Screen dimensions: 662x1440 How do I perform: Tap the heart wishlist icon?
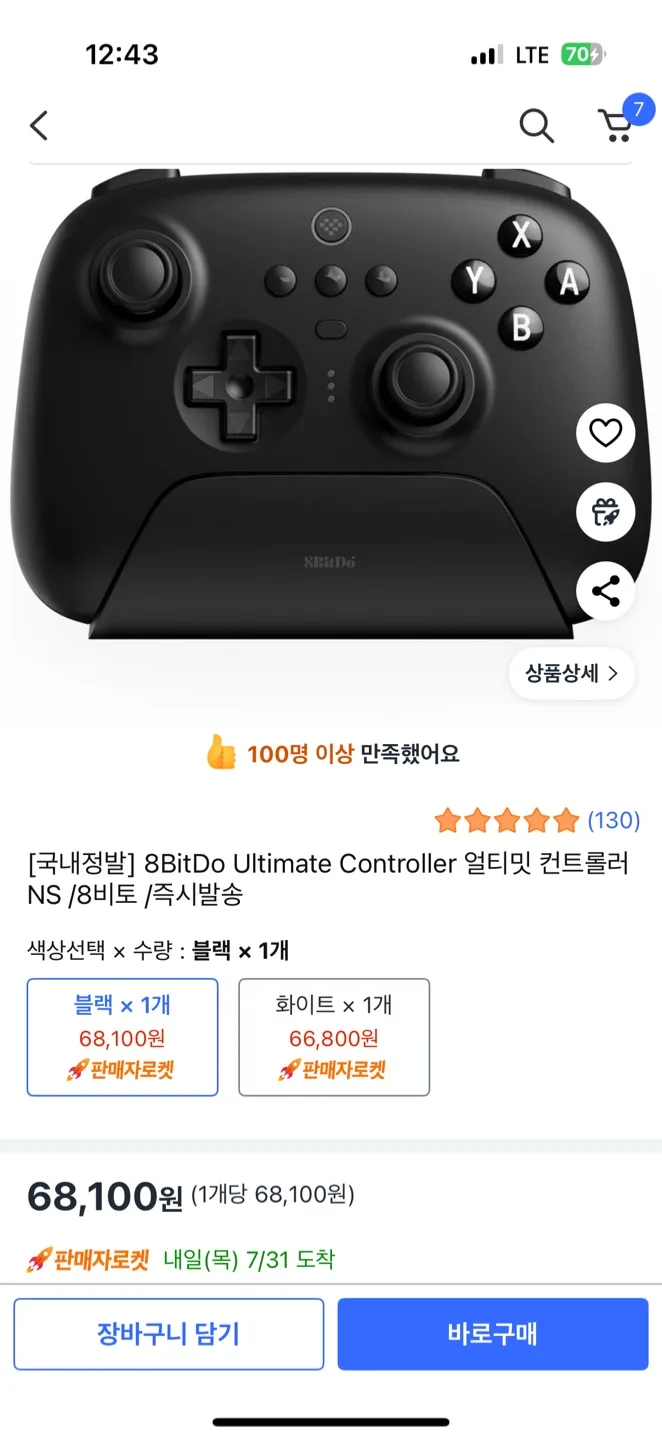point(606,433)
